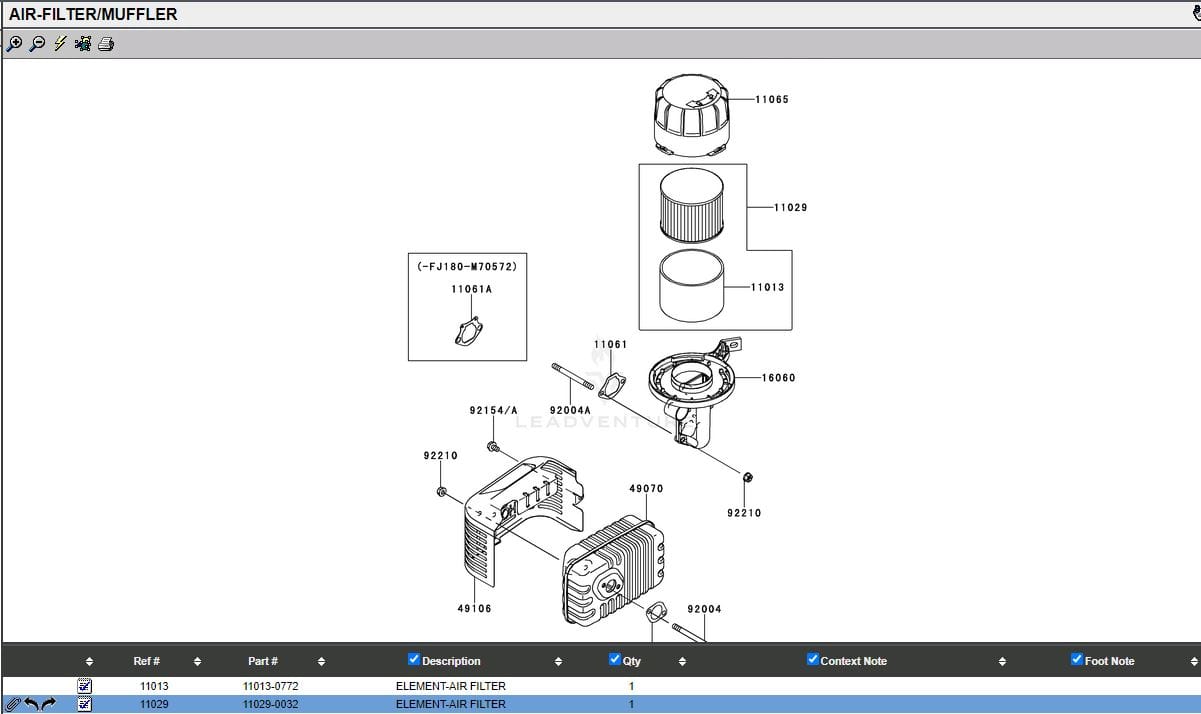Click the fit-to-window diagram icon
Image resolution: width=1201 pixels, height=714 pixels.
[x=83, y=44]
